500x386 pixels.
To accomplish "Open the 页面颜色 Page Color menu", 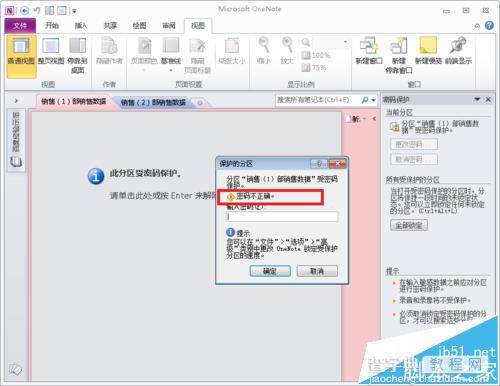I will coord(144,55).
